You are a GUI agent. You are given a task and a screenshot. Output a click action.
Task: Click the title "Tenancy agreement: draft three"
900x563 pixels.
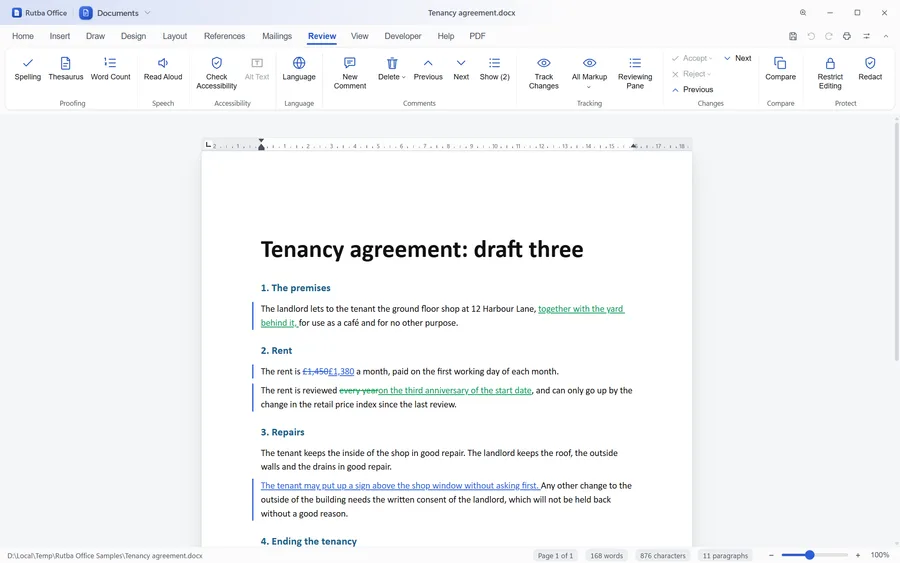pyautogui.click(x=422, y=249)
